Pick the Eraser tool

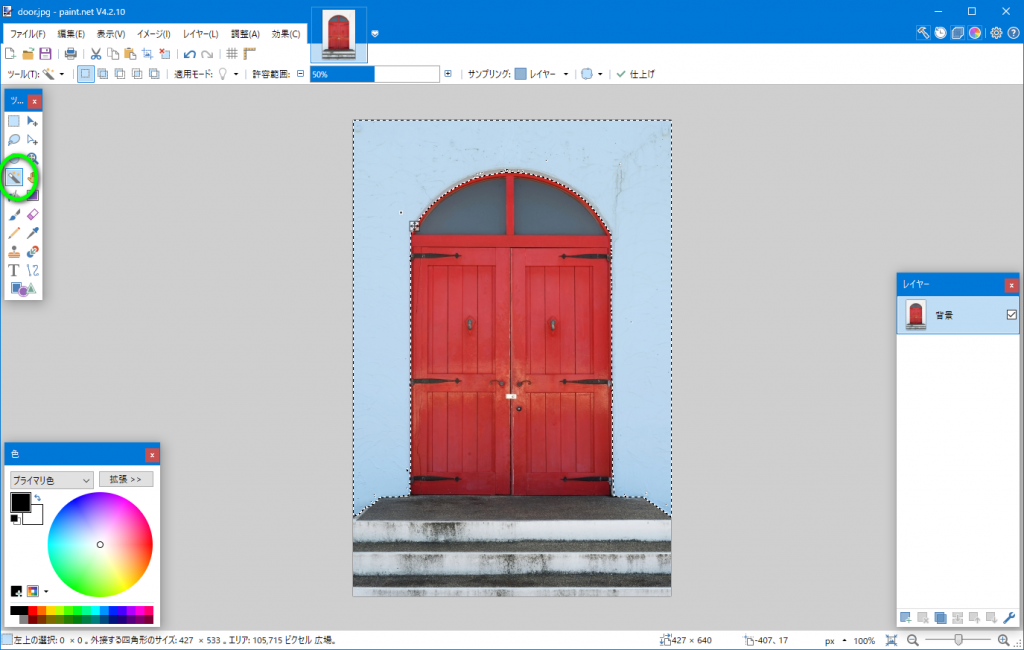pos(33,214)
